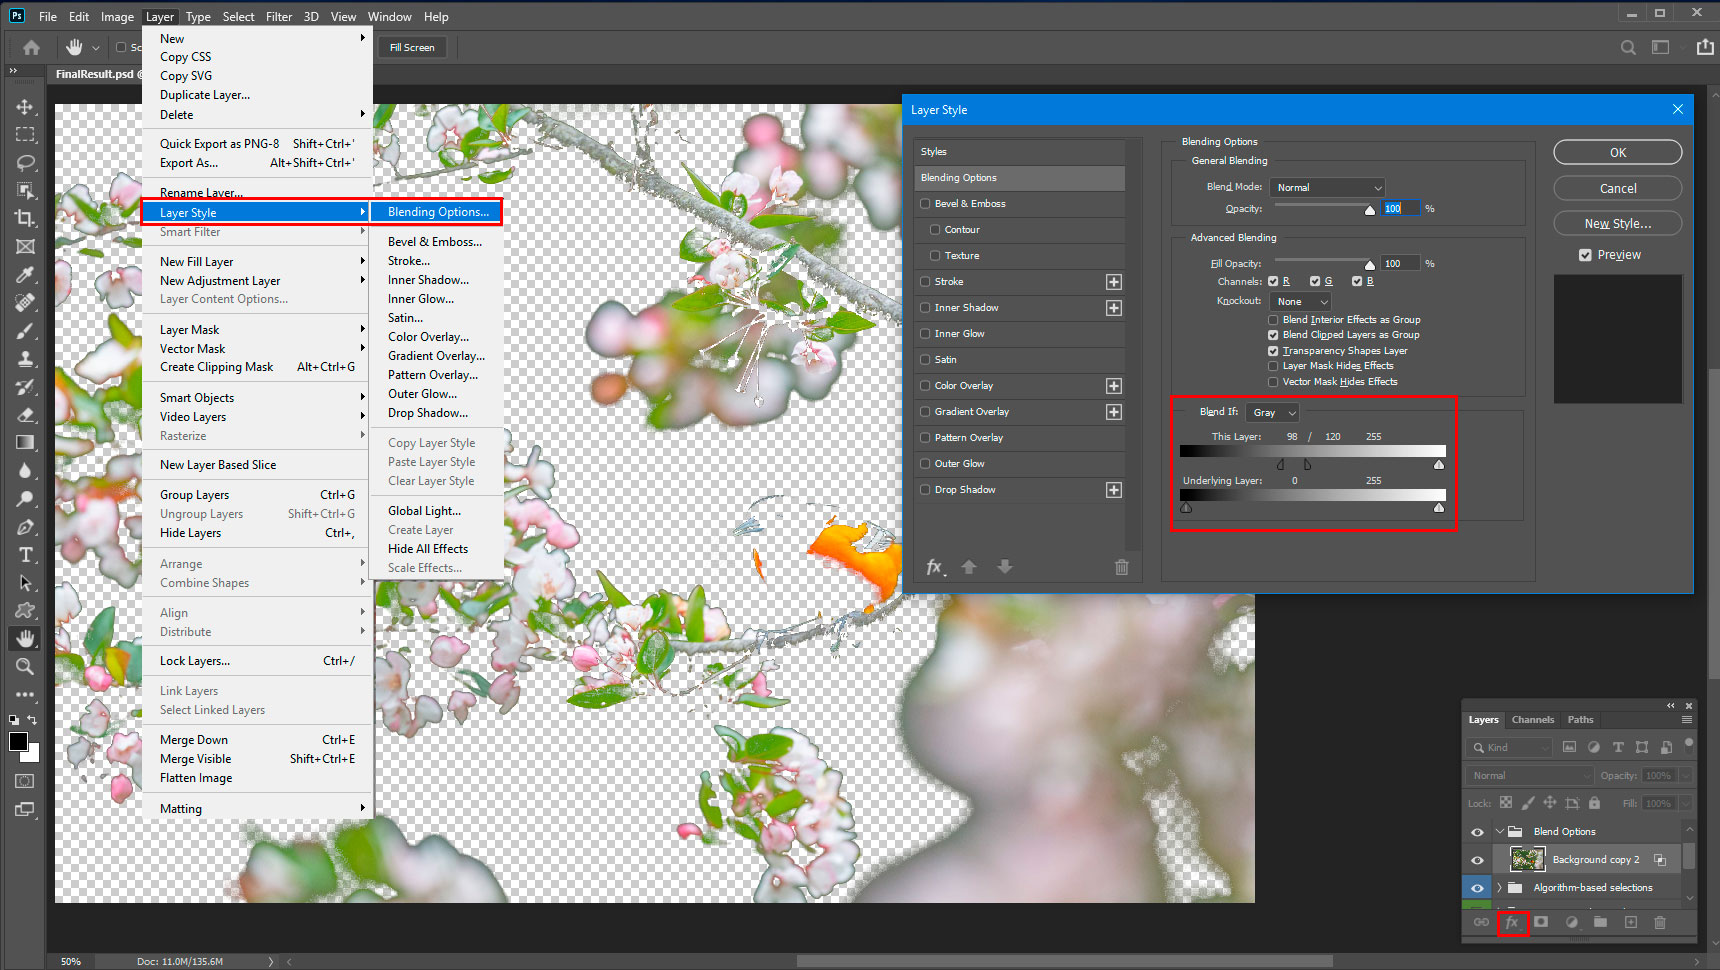Choose Blending Options from submenu
The height and width of the screenshot is (970, 1720).
point(438,212)
